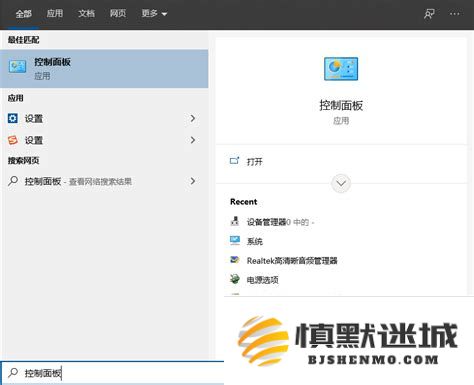This screenshot has height=385, width=474.
Task: Click the open-window icon beside 打开
Action: pyautogui.click(x=235, y=161)
